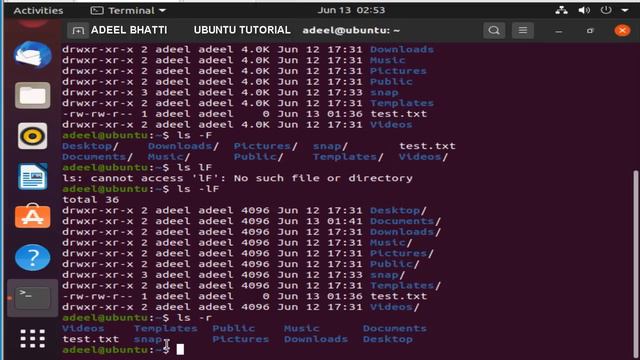The width and height of the screenshot is (640, 360).
Task: Close the terminal window
Action: [x=622, y=31]
